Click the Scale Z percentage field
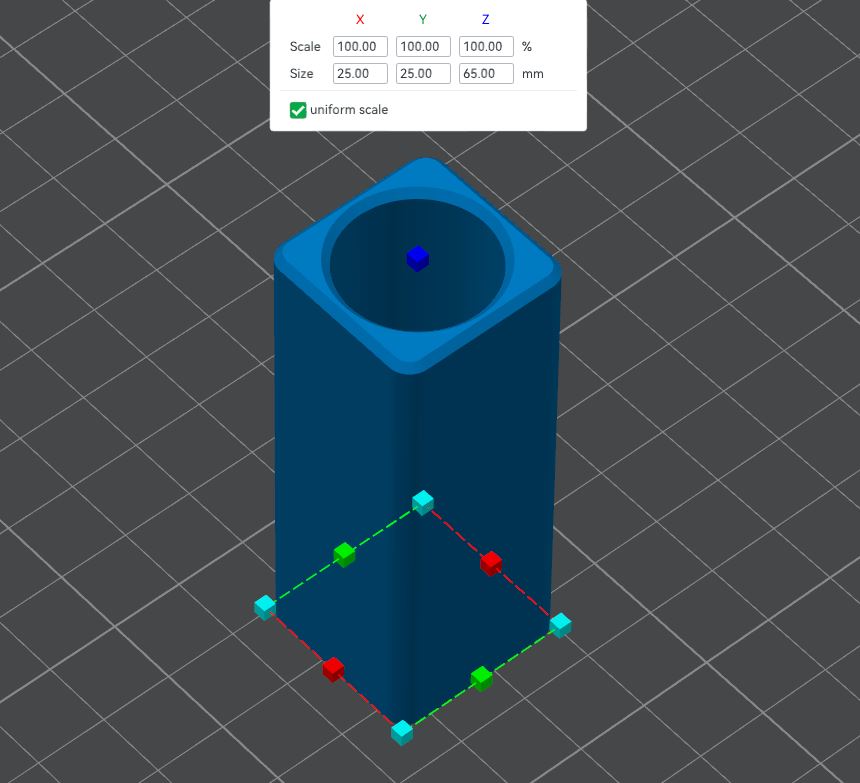The height and width of the screenshot is (783, 860). [x=486, y=46]
